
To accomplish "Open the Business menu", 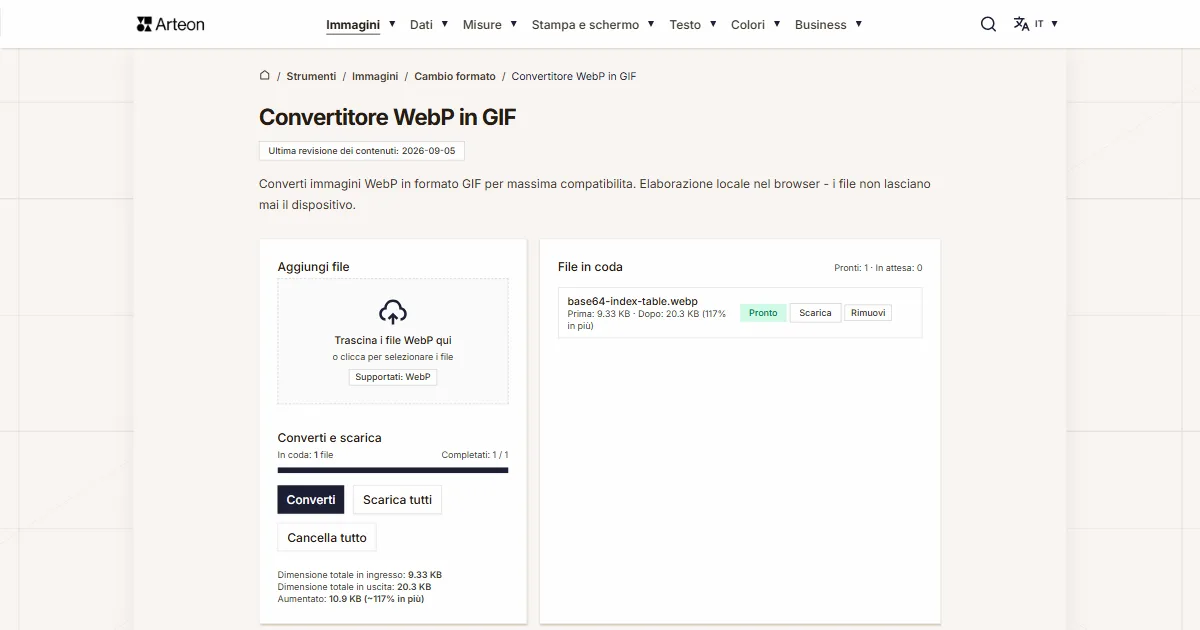I will pos(821,25).
